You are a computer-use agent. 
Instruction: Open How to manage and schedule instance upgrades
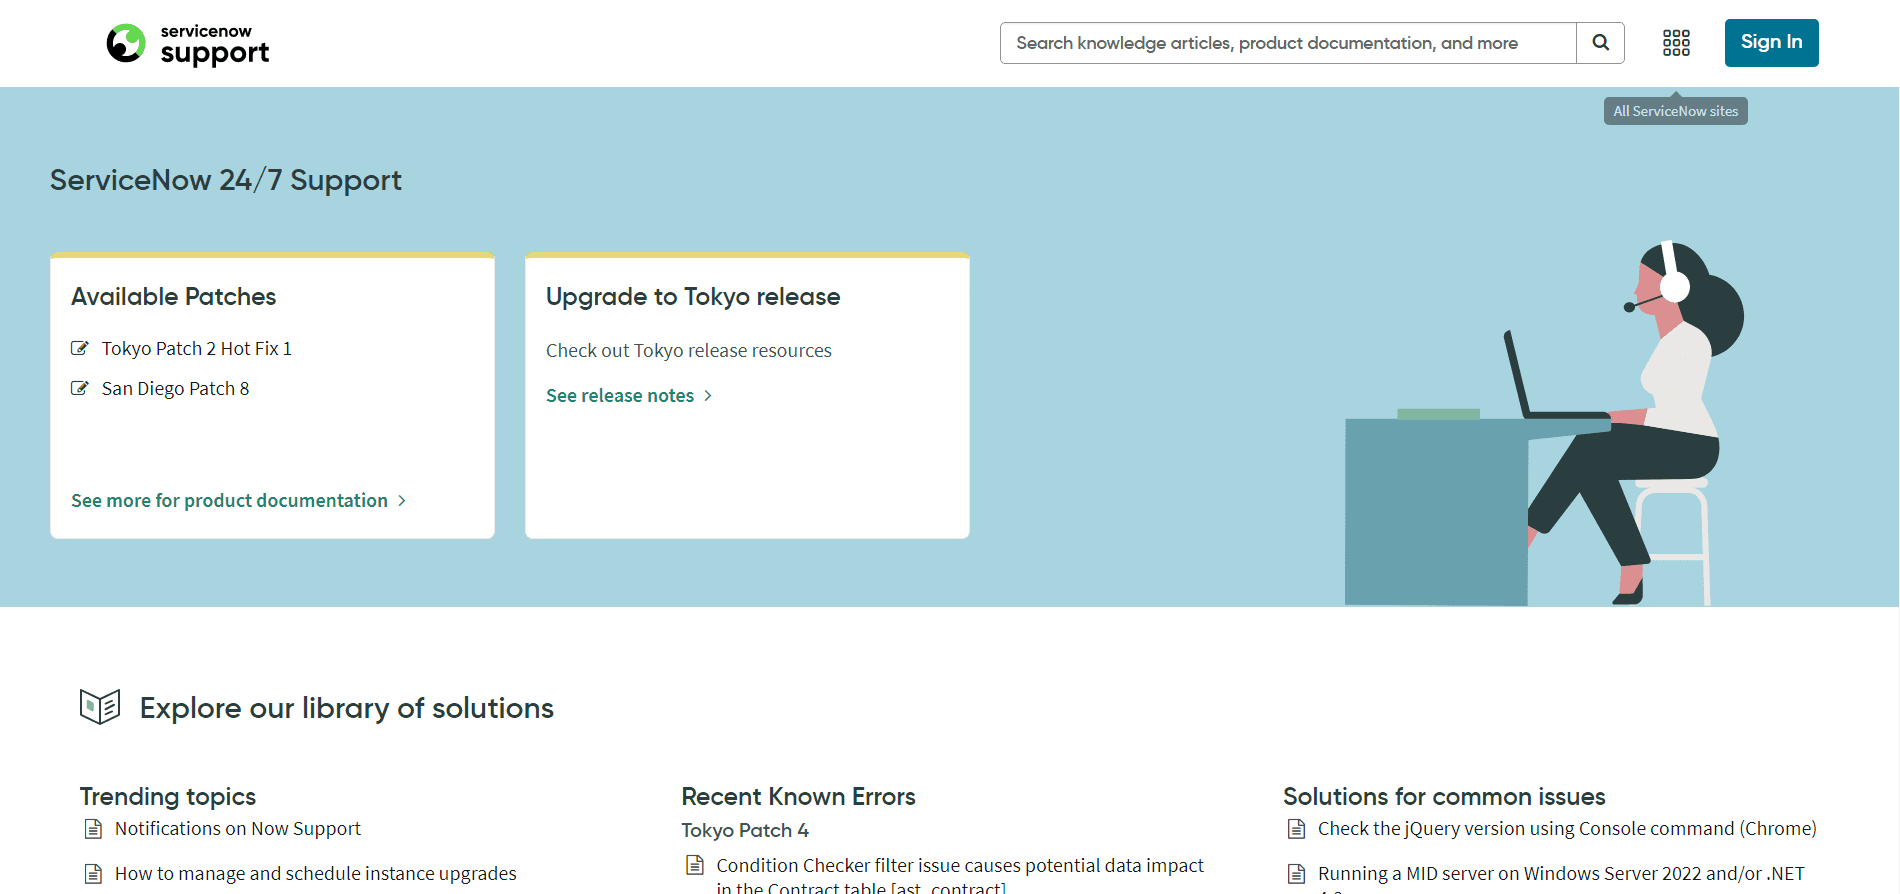tap(316, 874)
